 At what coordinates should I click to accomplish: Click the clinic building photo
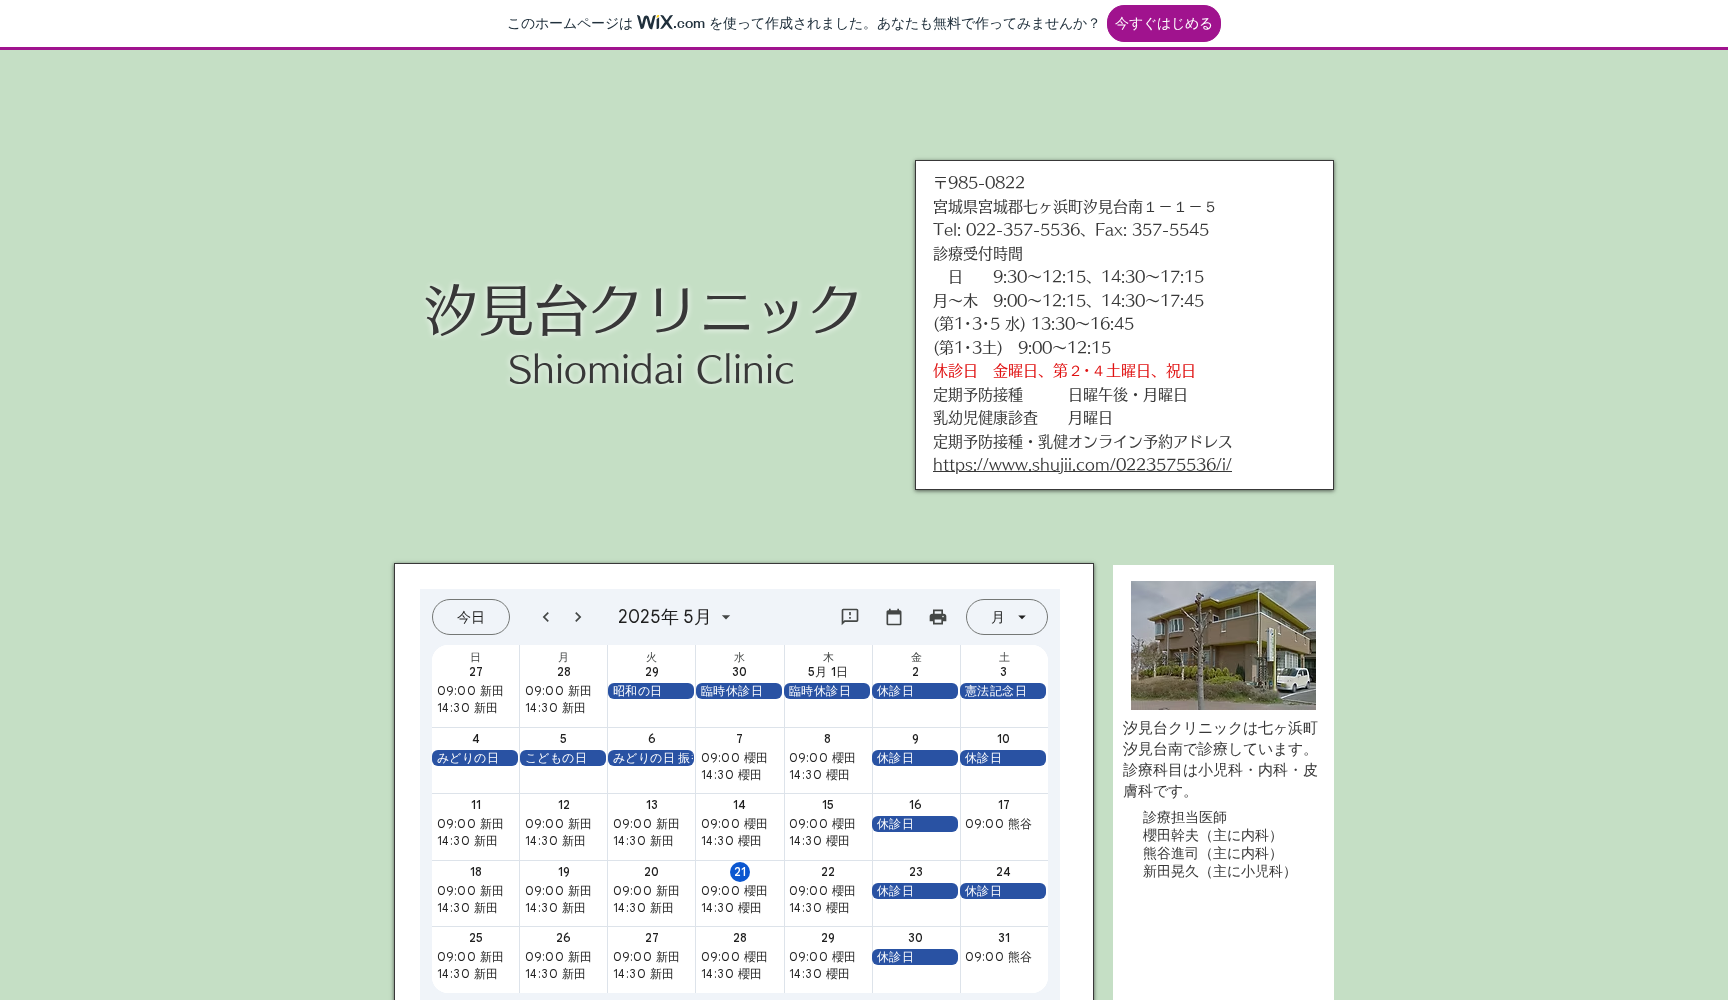(x=1223, y=645)
